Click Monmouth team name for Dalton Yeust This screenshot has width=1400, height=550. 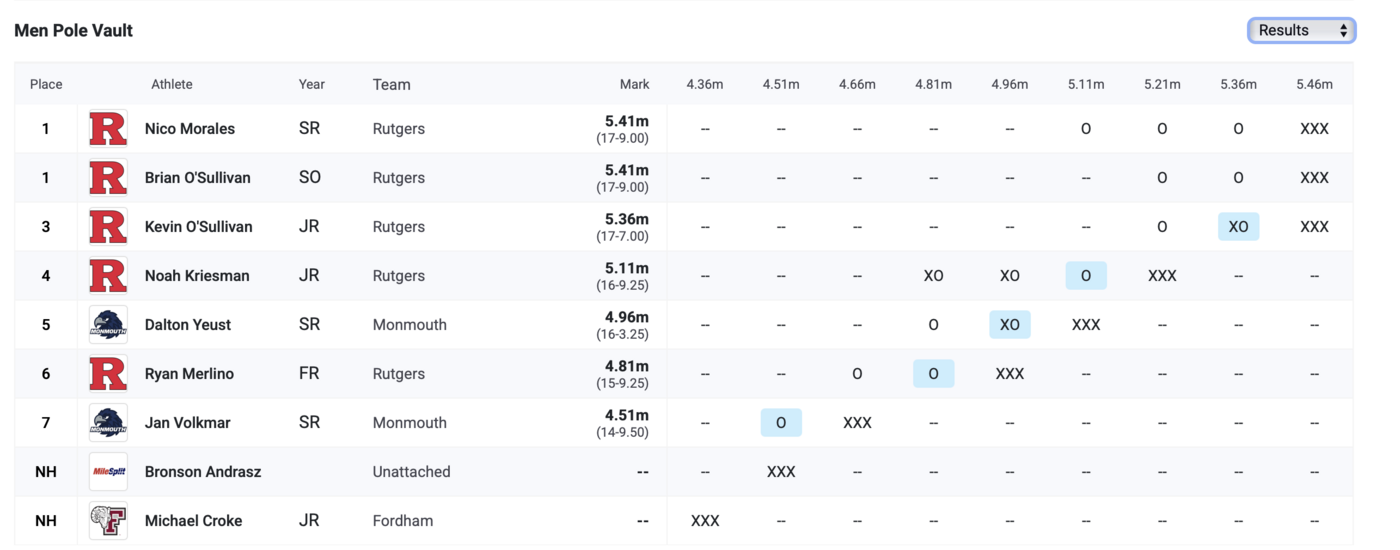tap(409, 325)
